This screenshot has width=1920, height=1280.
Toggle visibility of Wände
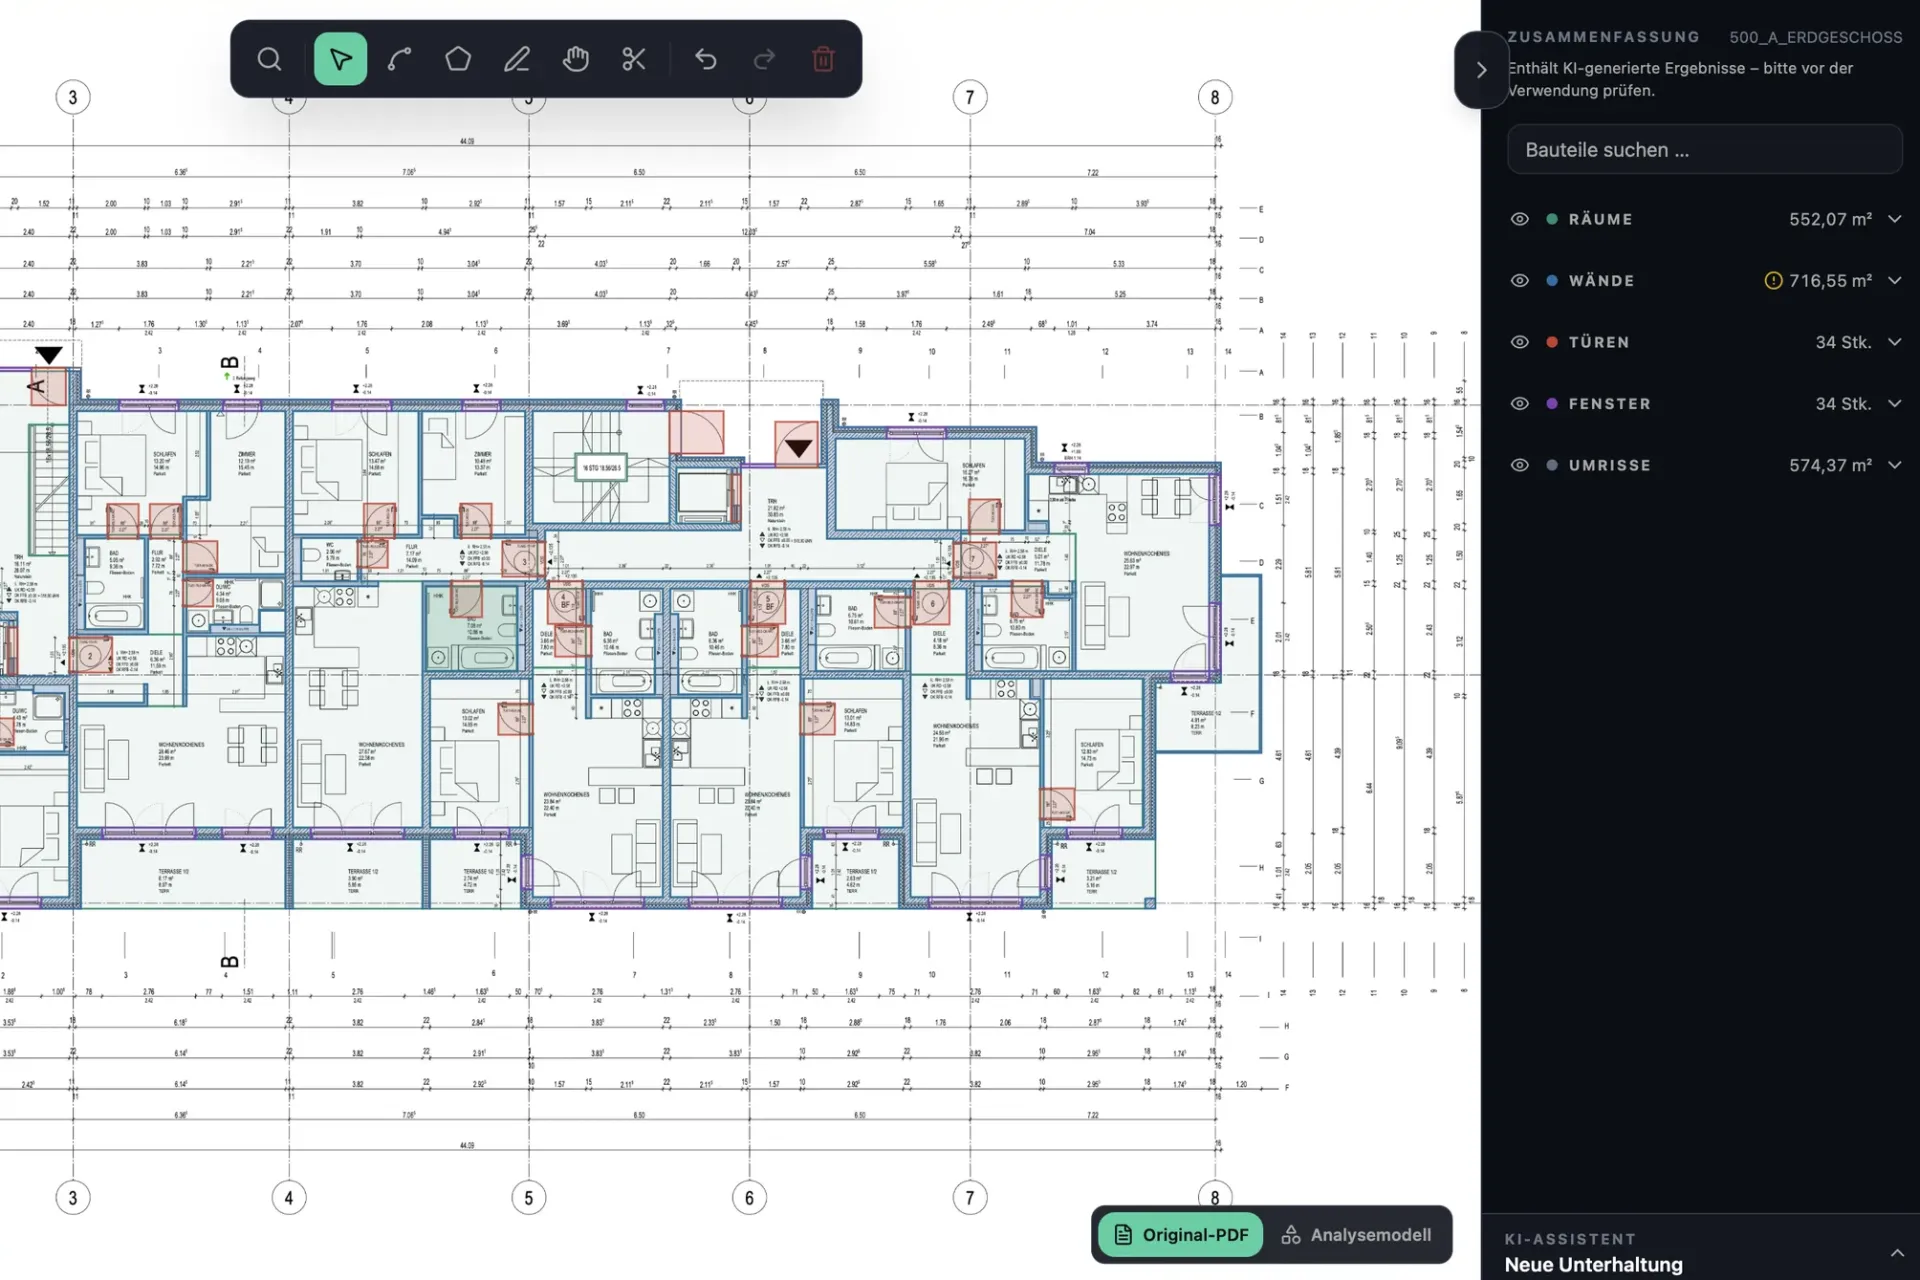[x=1520, y=281]
